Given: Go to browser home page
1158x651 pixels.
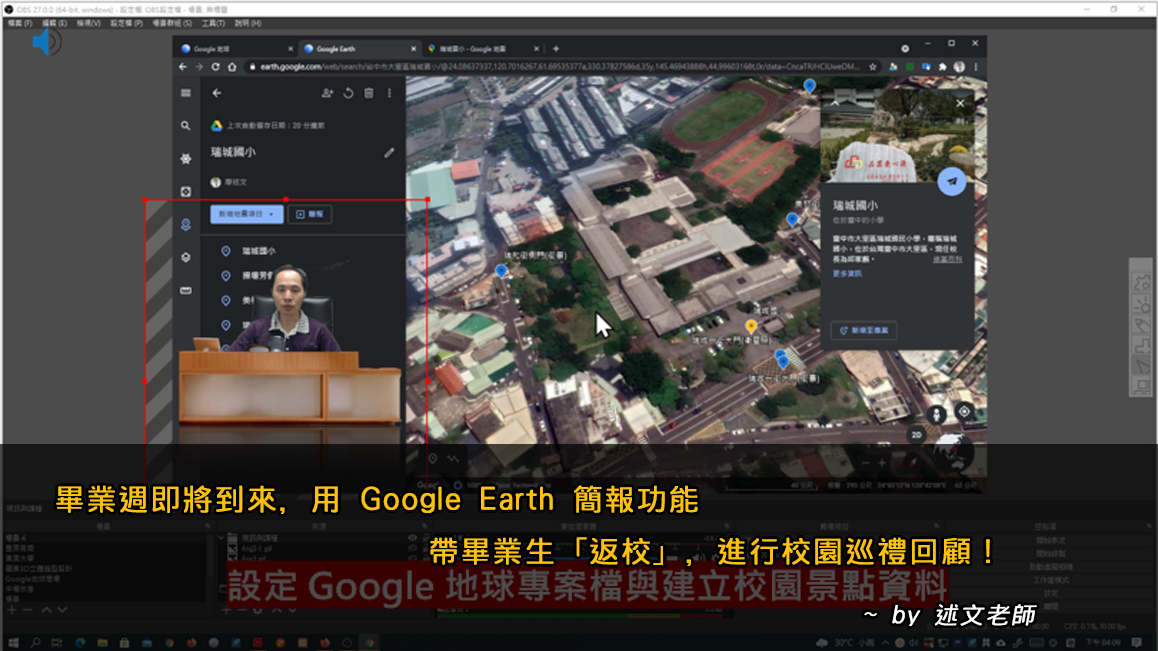Looking at the screenshot, I should [x=232, y=67].
